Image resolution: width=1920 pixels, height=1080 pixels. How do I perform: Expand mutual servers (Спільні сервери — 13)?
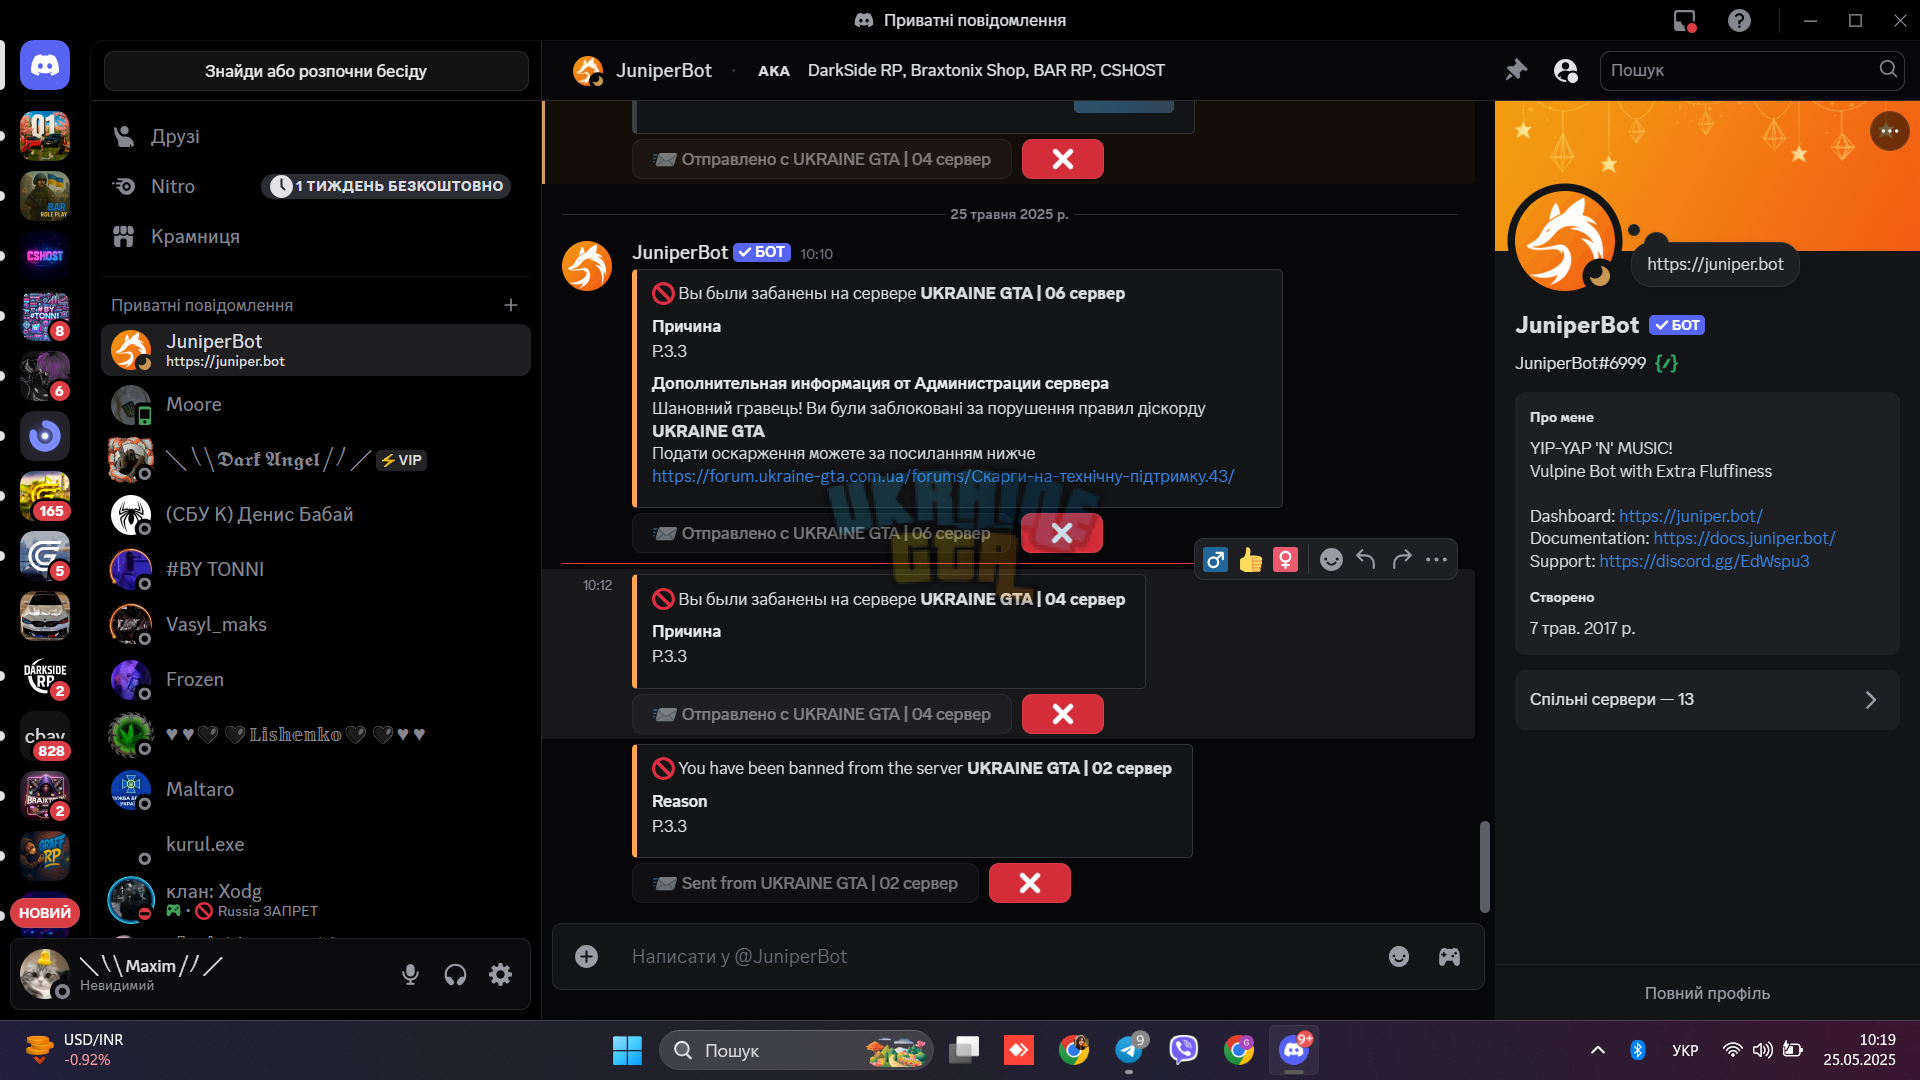click(1706, 700)
